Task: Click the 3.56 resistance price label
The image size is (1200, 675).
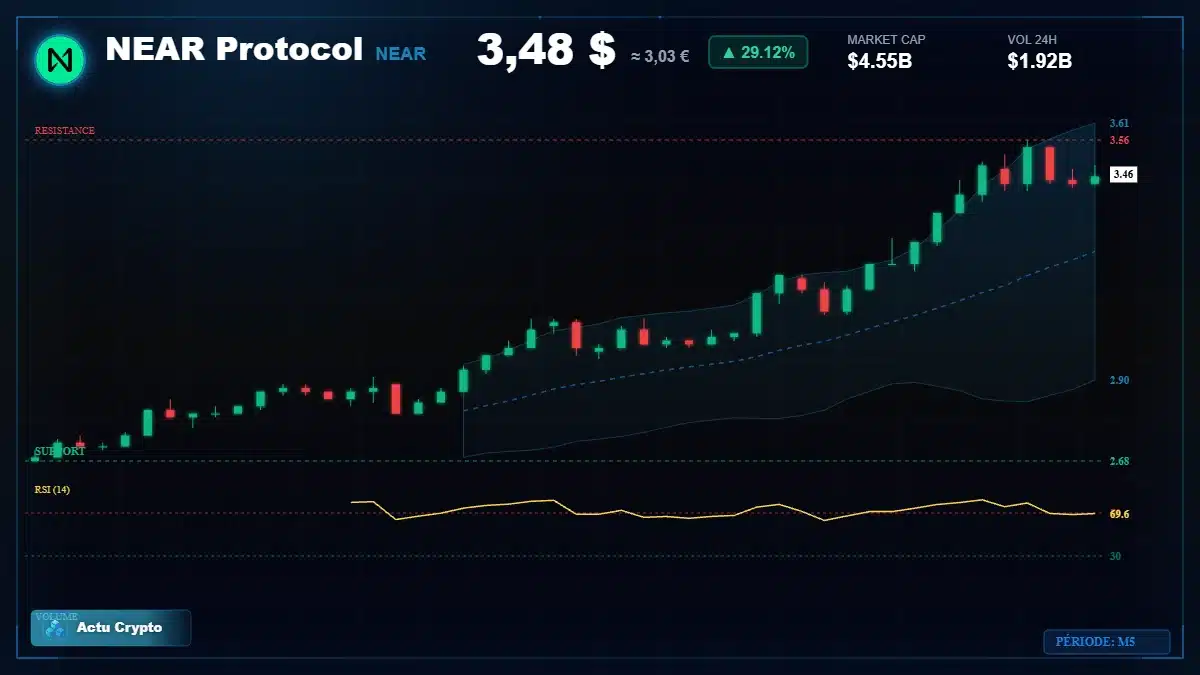Action: 1119,140
